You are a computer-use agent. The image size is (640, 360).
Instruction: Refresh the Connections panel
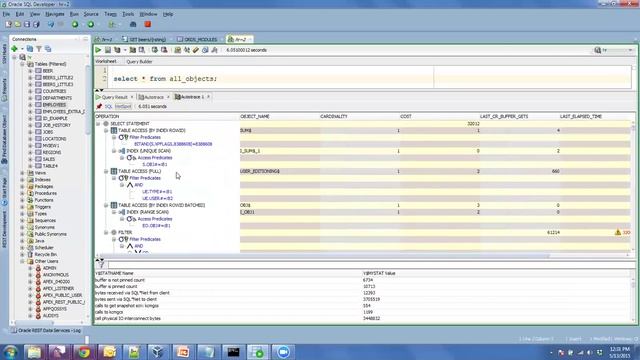pyautogui.click(x=30, y=49)
